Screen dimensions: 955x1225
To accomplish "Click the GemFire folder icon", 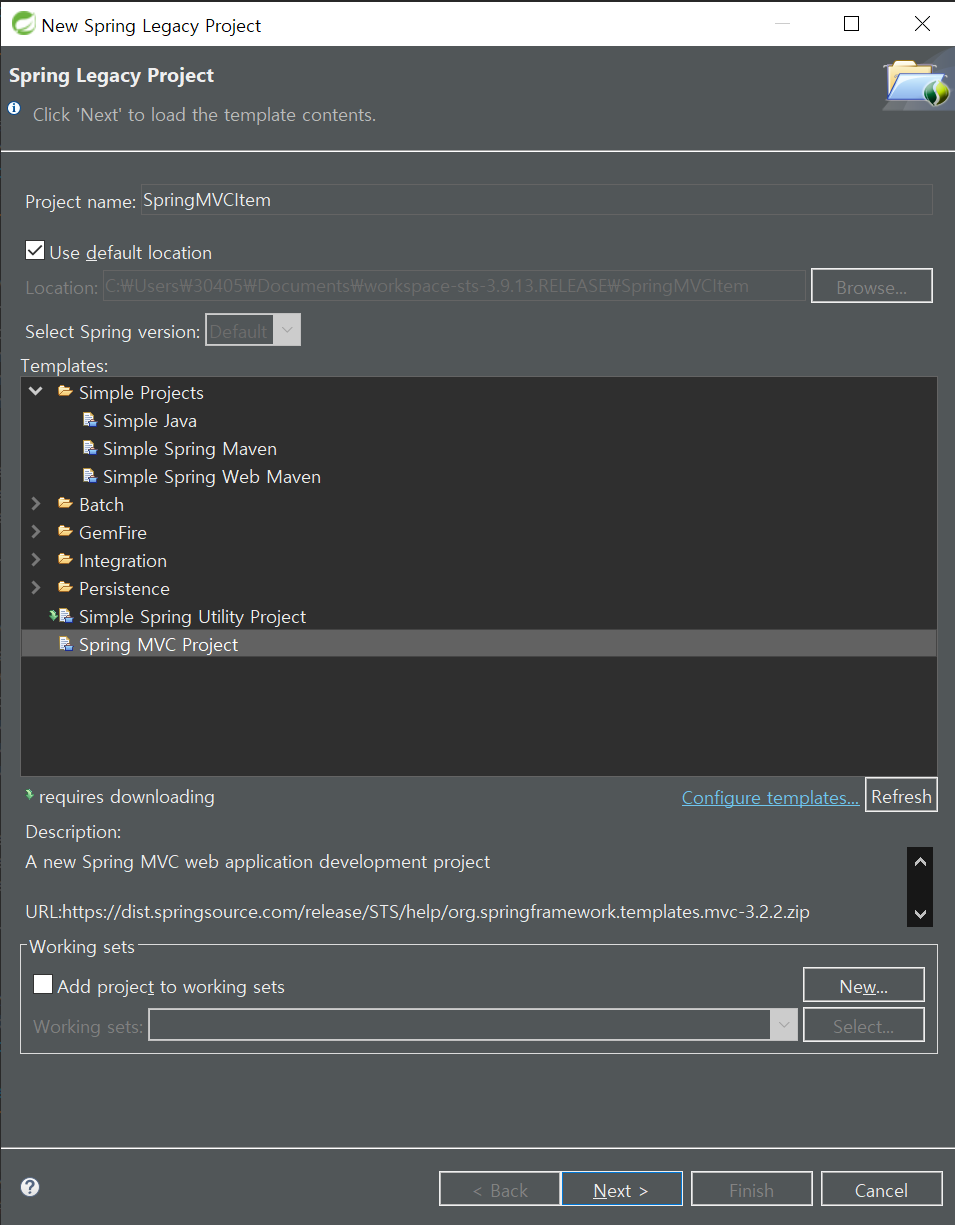I will (65, 532).
